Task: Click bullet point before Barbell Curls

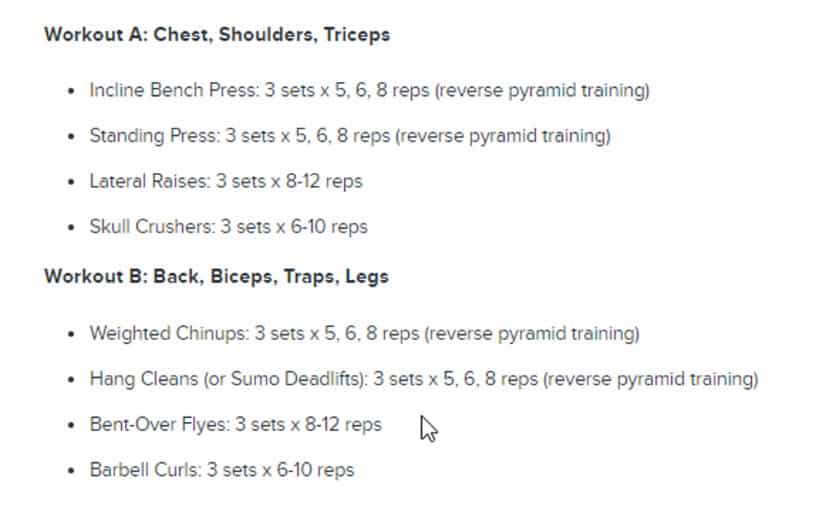Action: (72, 471)
